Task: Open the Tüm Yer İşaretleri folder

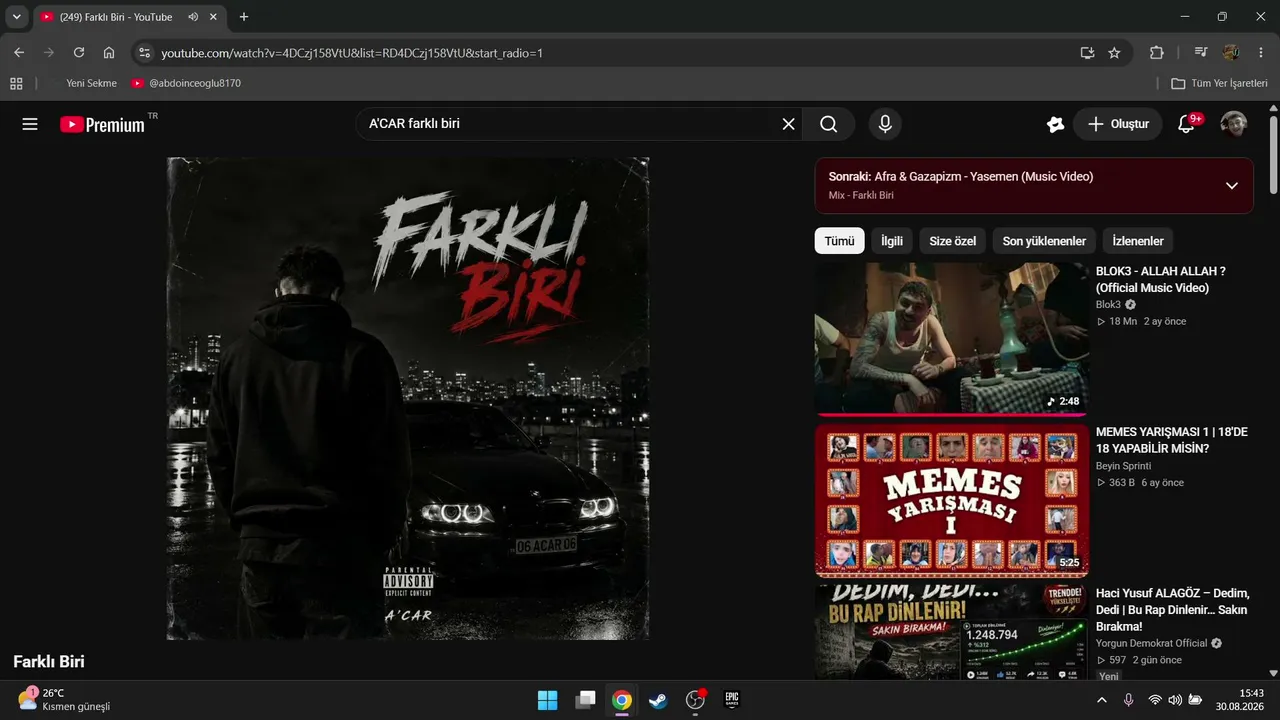Action: (1220, 83)
